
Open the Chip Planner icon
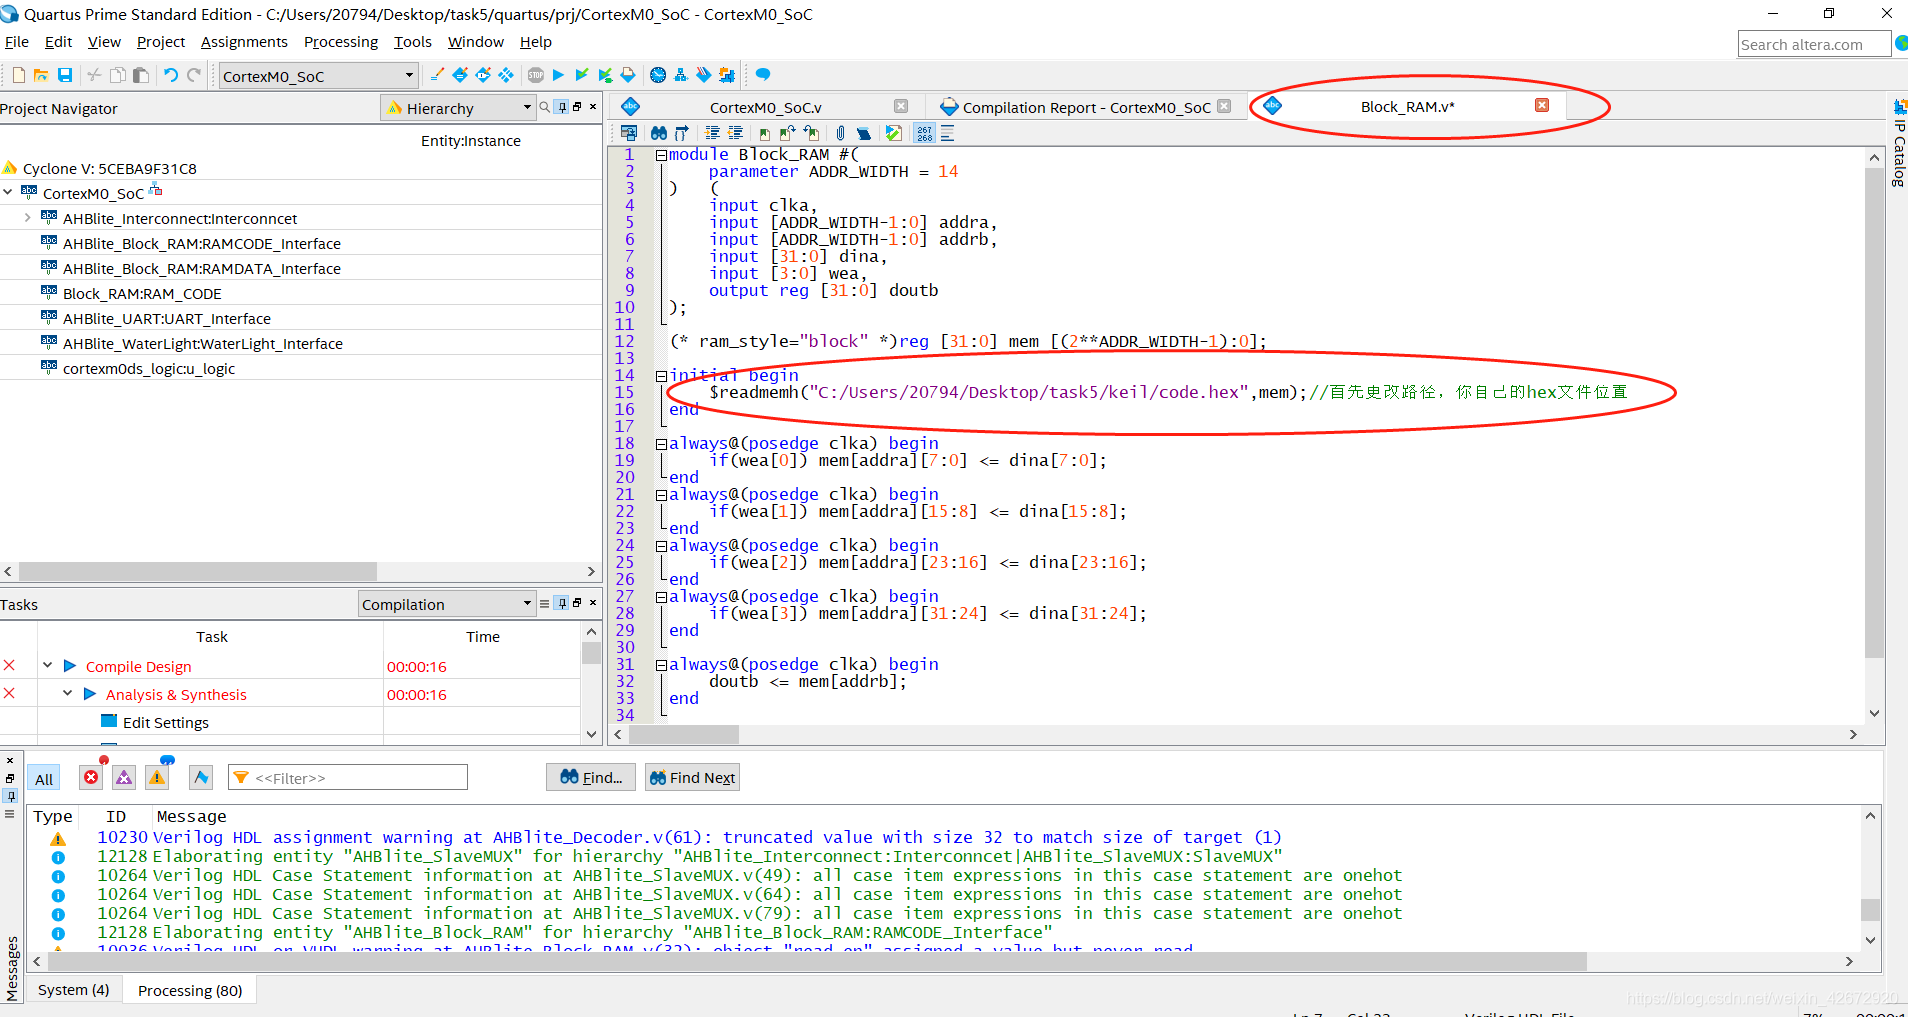click(x=506, y=75)
